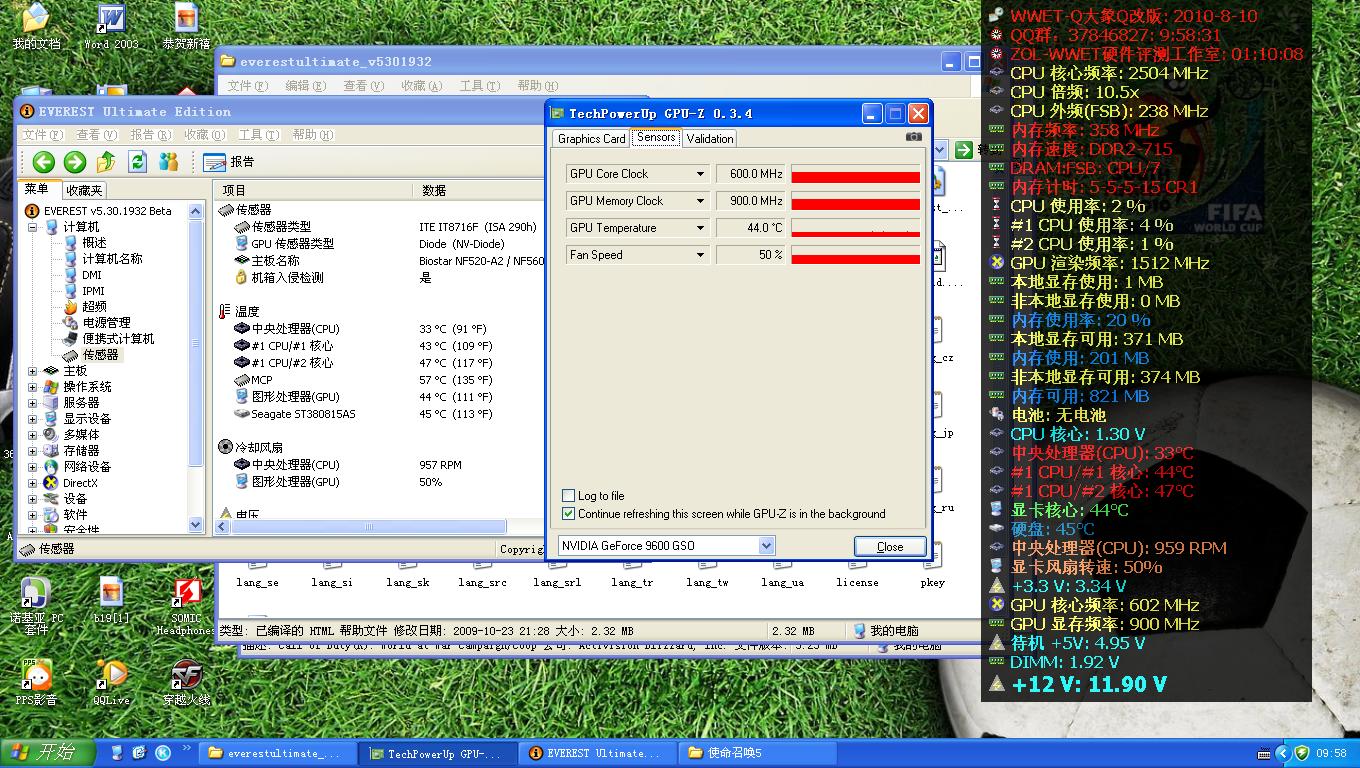Select Sensors tab in GPU-Z
1360x768 pixels.
pyautogui.click(x=656, y=138)
